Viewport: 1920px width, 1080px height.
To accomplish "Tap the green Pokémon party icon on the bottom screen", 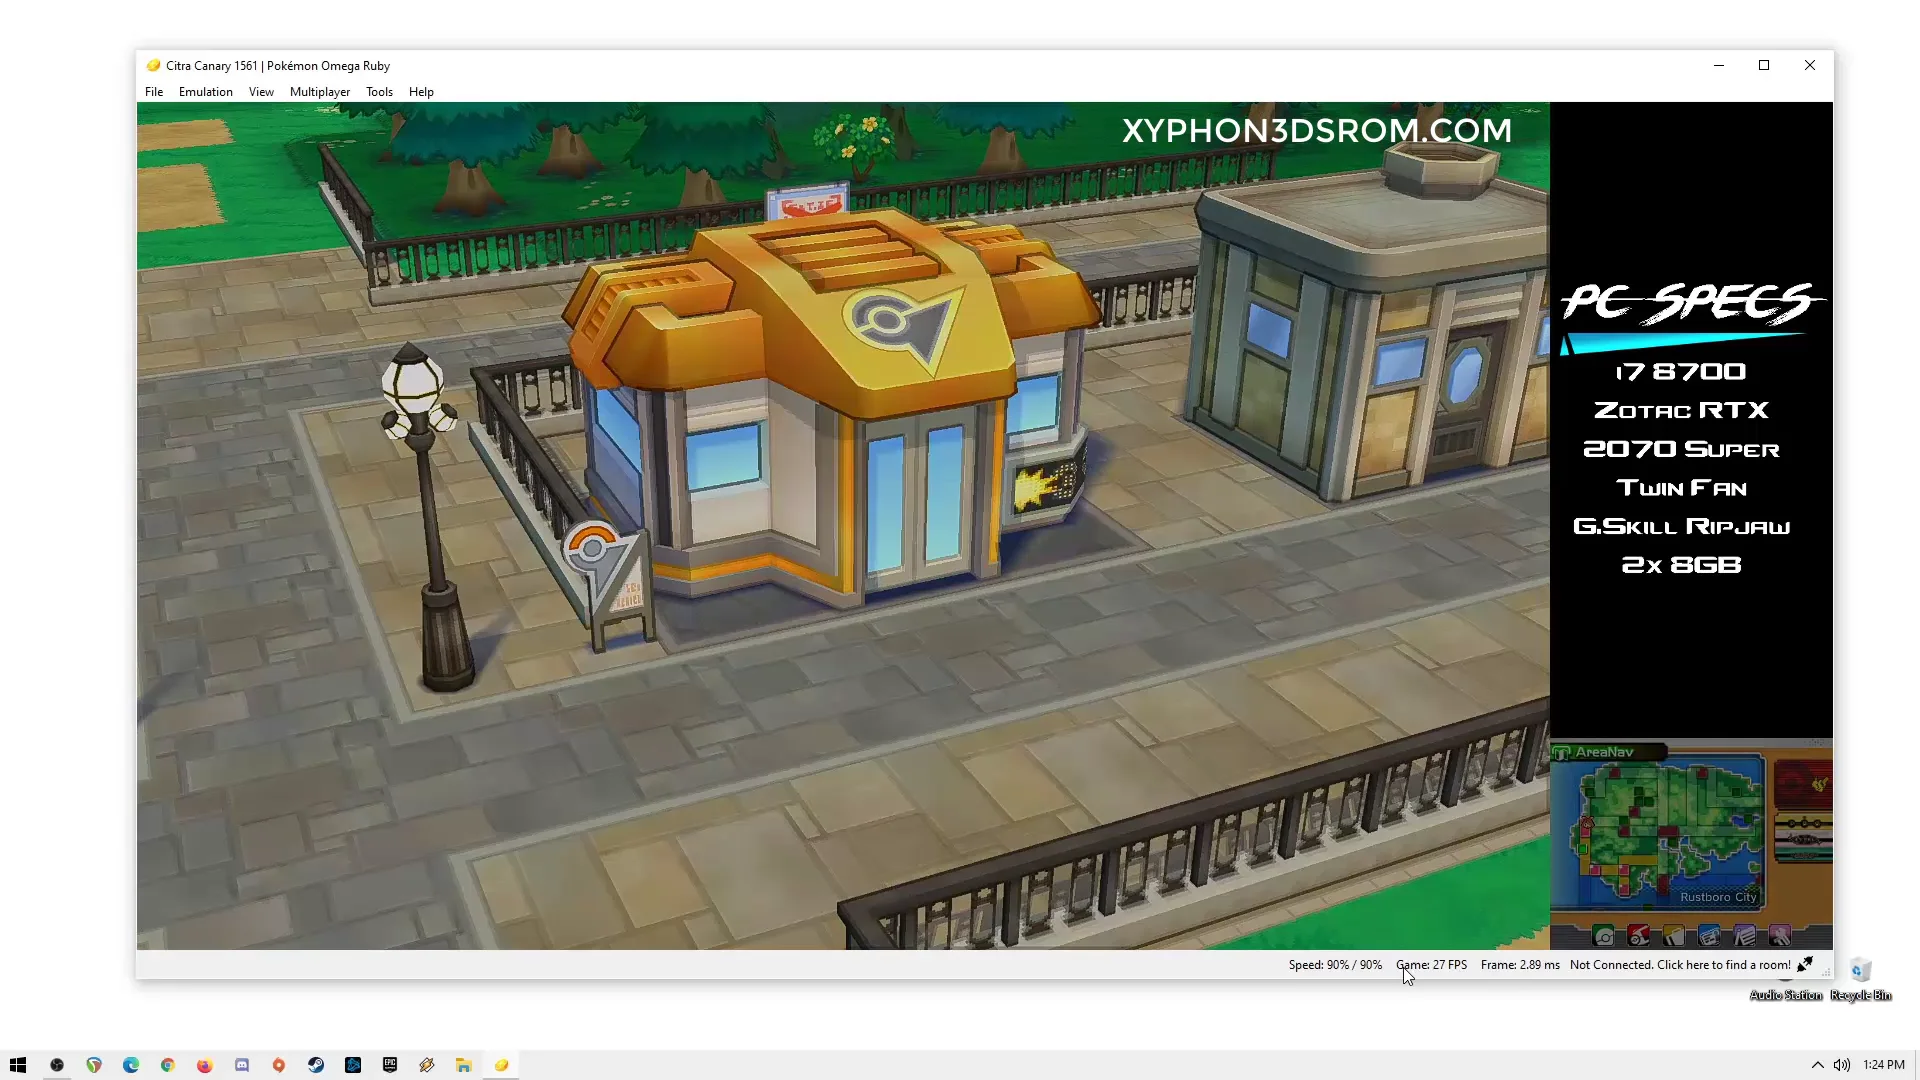I will (1604, 936).
